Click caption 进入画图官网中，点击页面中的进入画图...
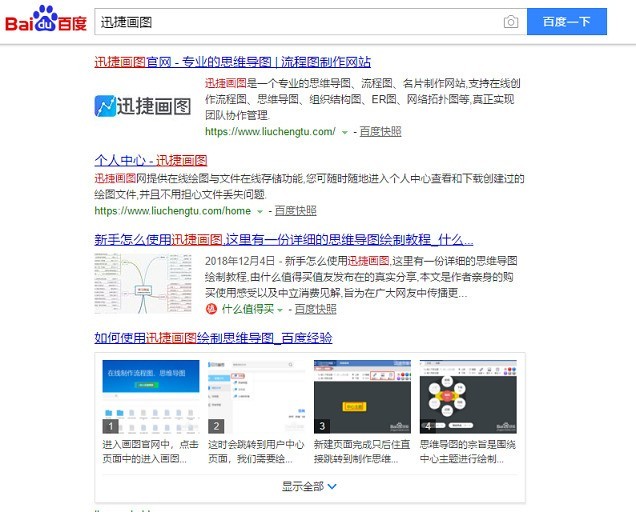636x512 pixels. [x=150, y=452]
